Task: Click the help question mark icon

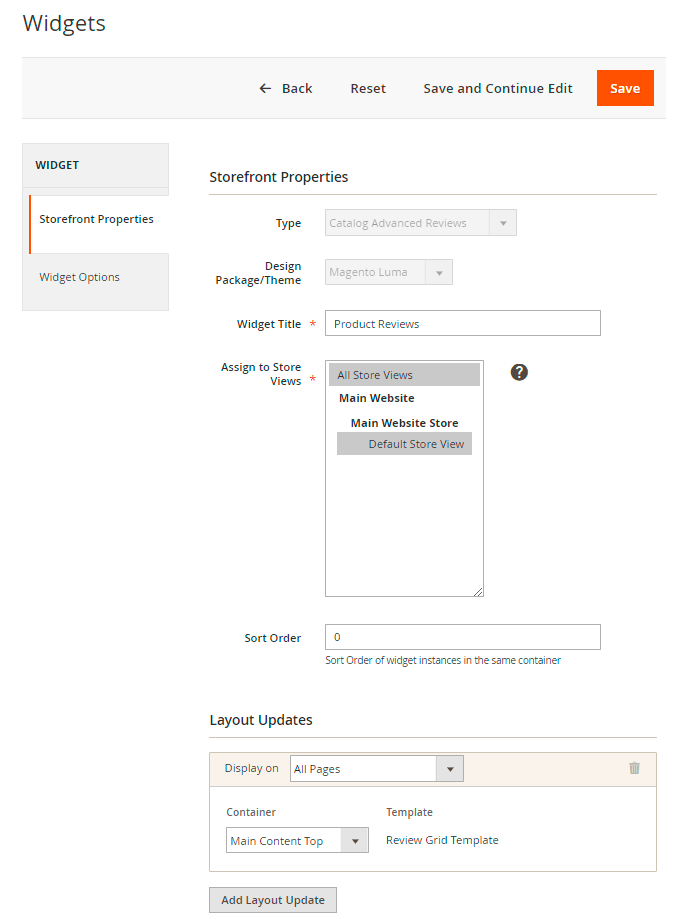Action: pyautogui.click(x=519, y=372)
